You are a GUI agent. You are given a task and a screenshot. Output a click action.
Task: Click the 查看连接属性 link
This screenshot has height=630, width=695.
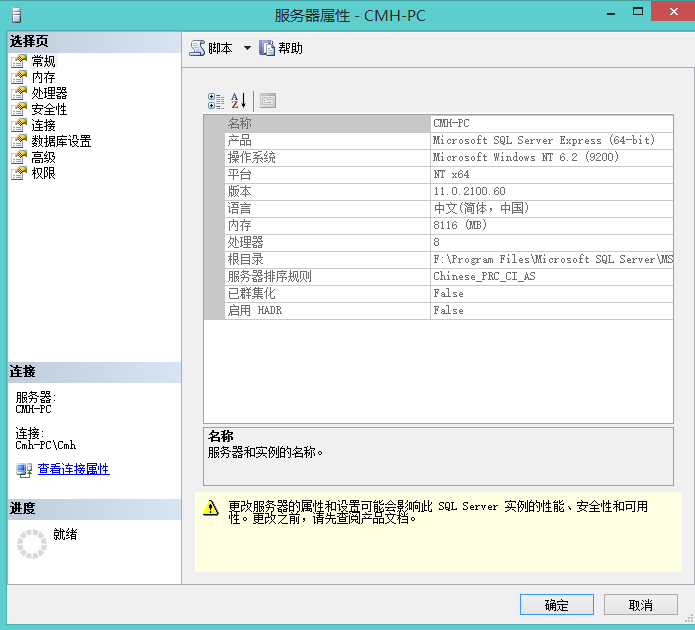73,469
